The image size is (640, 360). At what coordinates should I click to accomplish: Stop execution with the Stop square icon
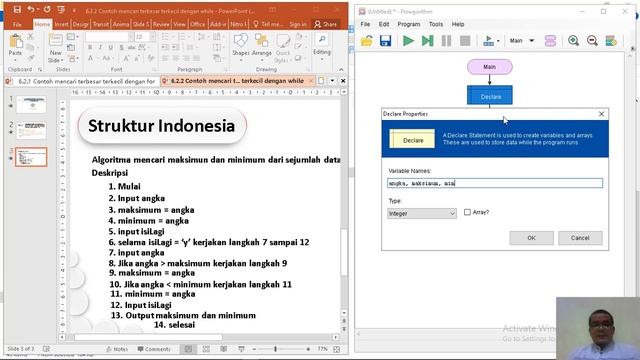pyautogui.click(x=465, y=41)
